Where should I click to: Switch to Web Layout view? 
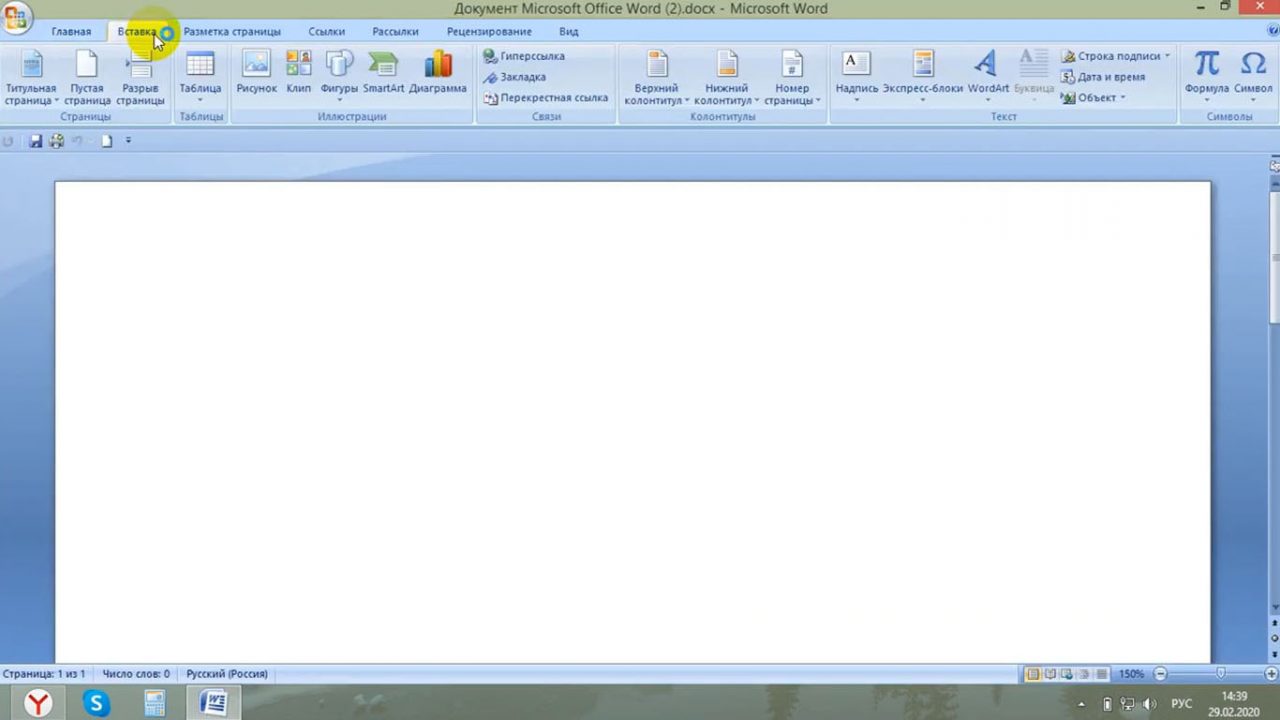1067,674
